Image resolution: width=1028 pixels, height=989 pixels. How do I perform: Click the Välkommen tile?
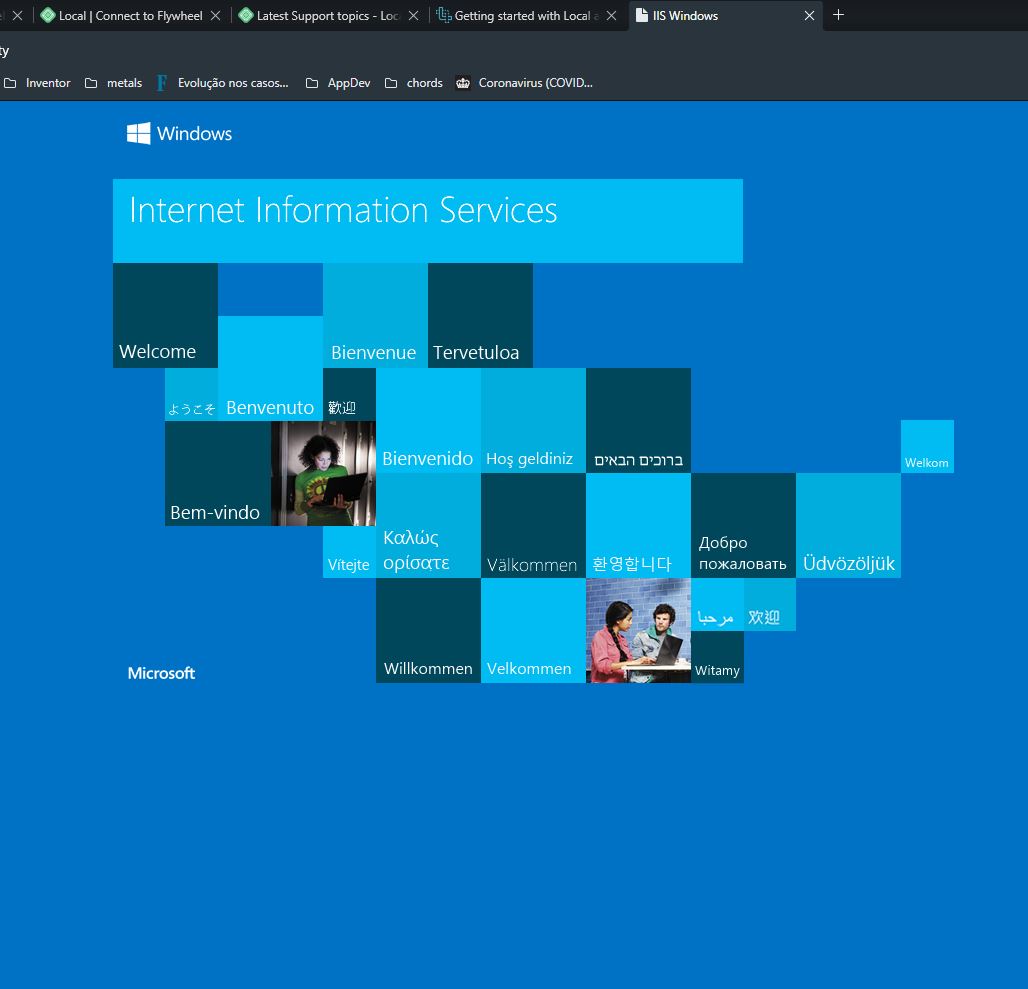tap(533, 526)
